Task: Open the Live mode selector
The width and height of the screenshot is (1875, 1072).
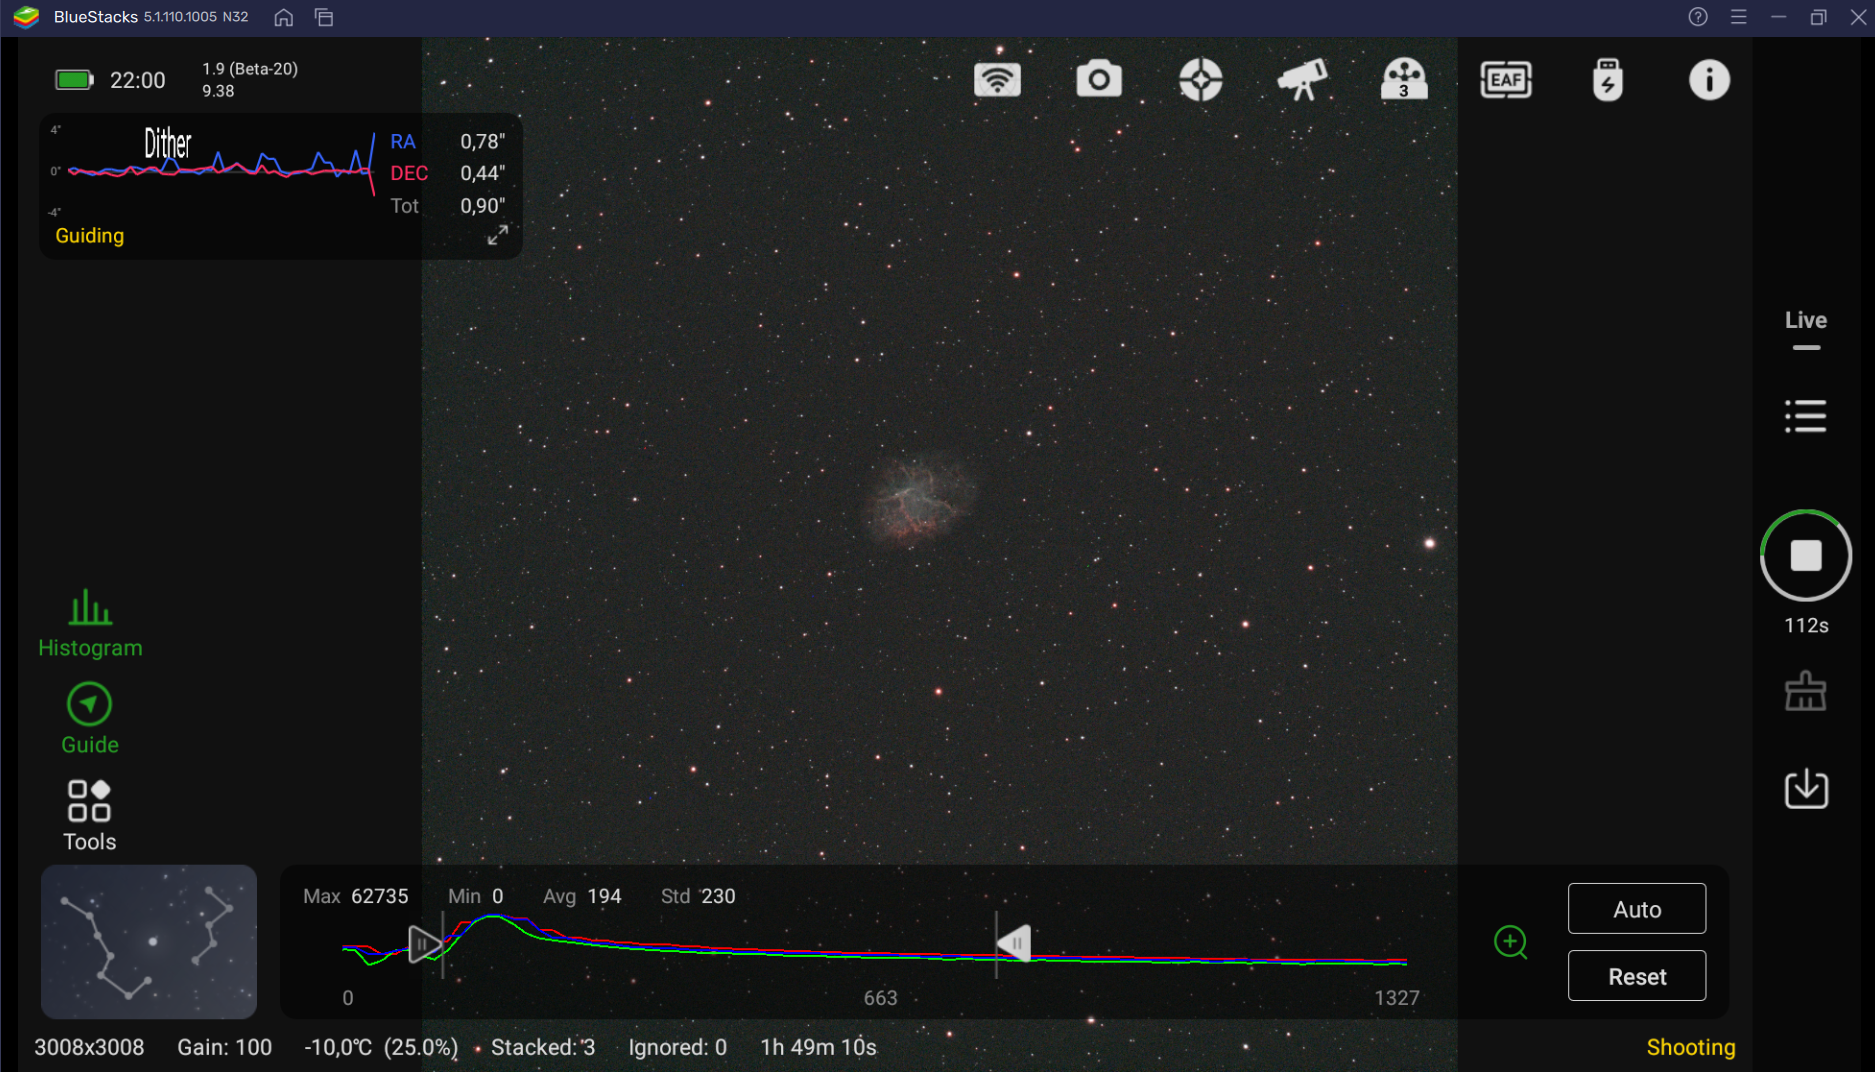Action: tap(1806, 329)
